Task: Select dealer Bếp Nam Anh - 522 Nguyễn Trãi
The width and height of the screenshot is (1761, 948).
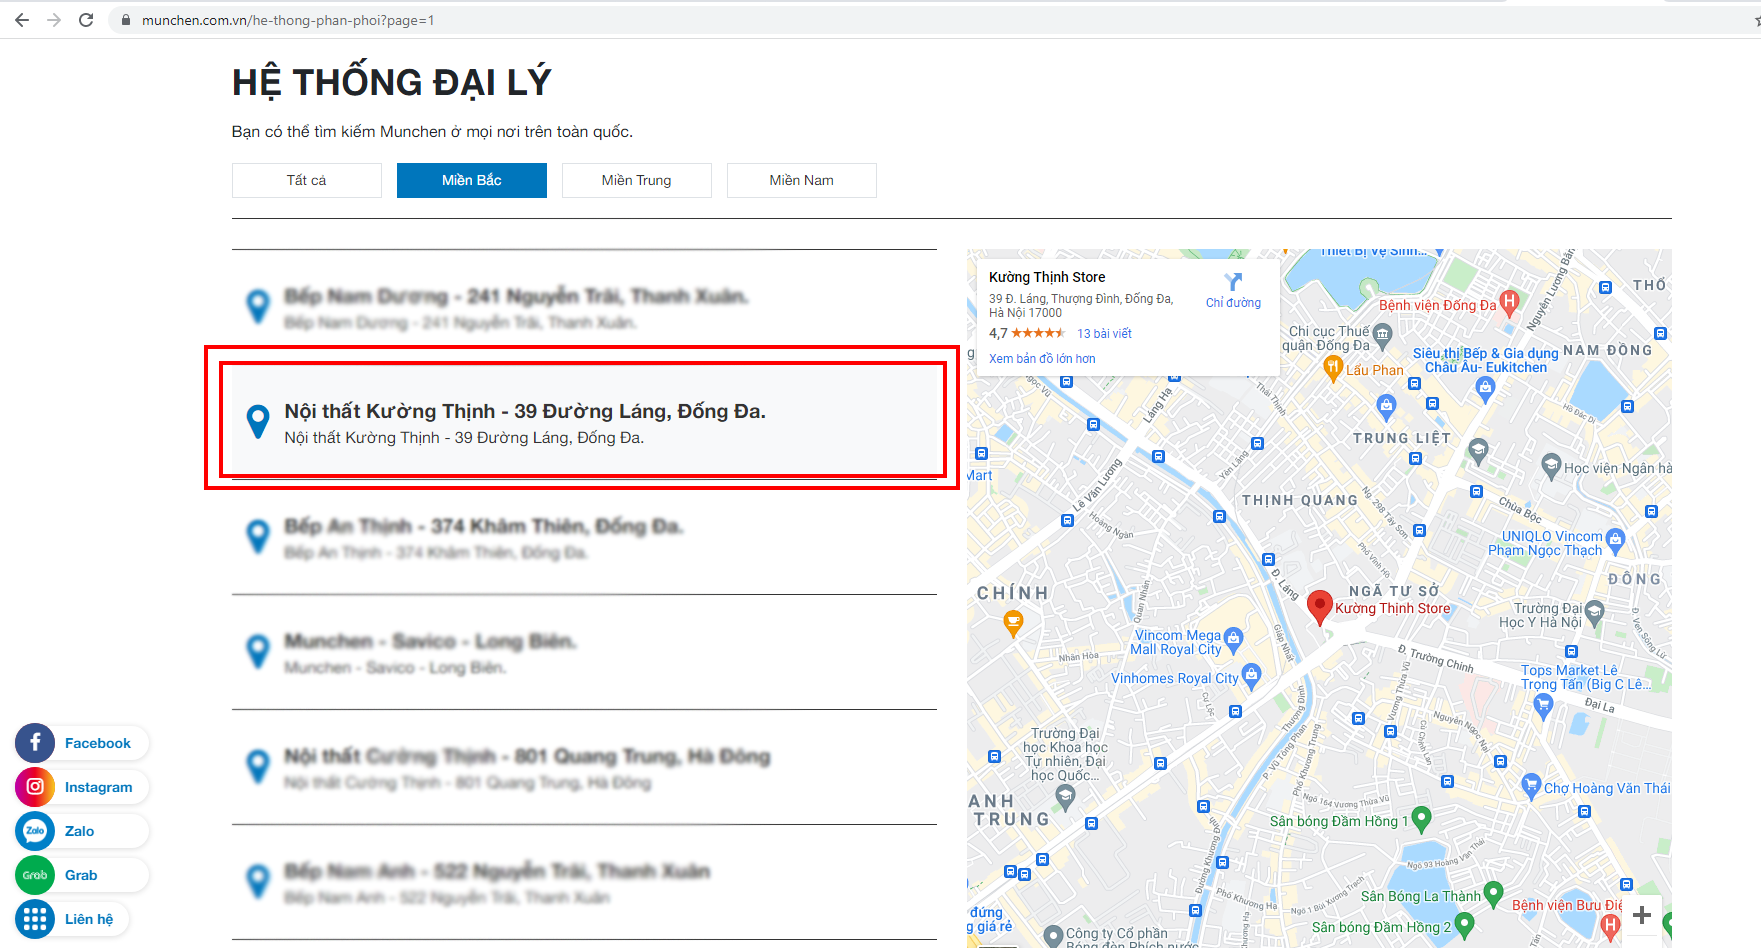Action: pyautogui.click(x=584, y=882)
